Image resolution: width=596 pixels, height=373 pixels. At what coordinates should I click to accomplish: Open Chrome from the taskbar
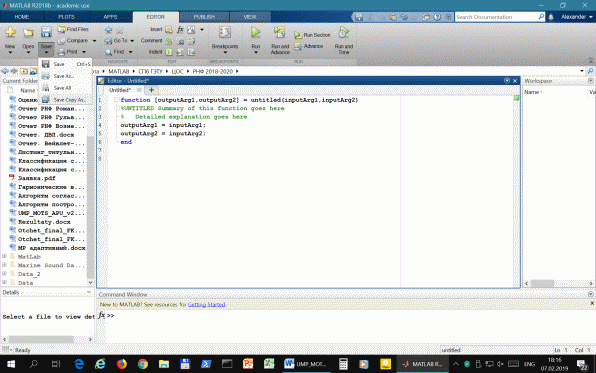[143, 364]
